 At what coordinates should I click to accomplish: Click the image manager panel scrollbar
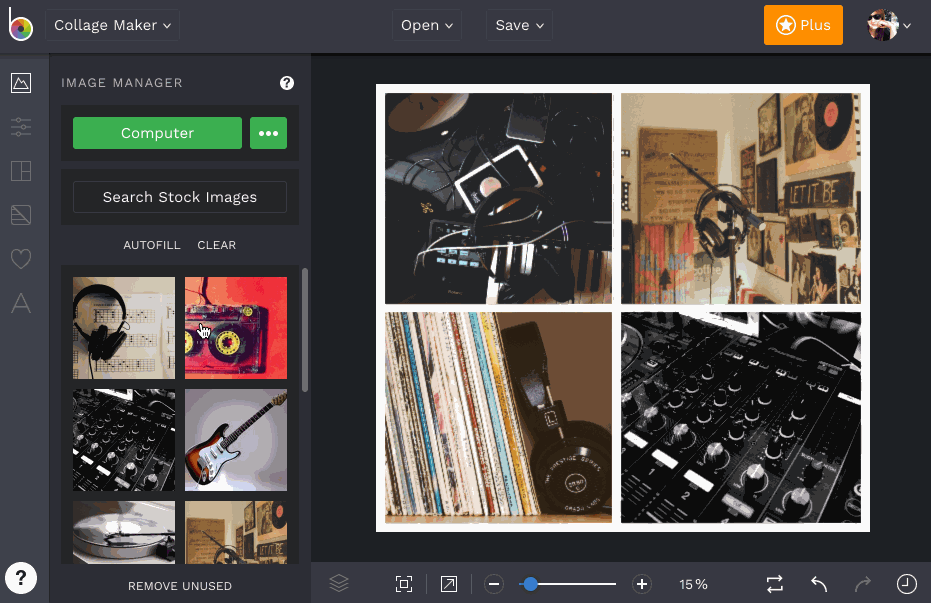(305, 330)
